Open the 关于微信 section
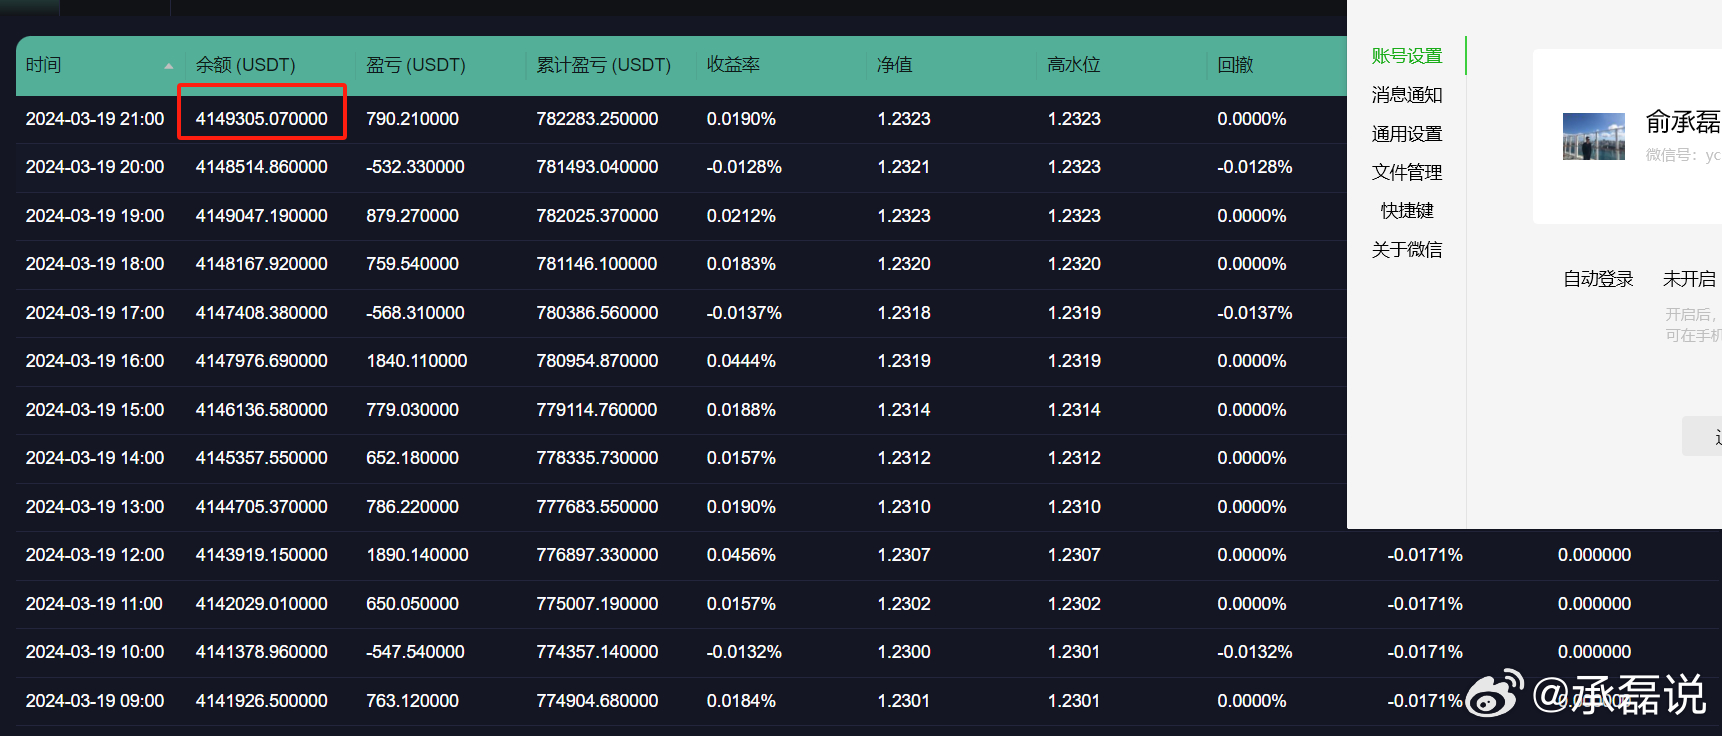Image resolution: width=1722 pixels, height=736 pixels. (x=1406, y=250)
